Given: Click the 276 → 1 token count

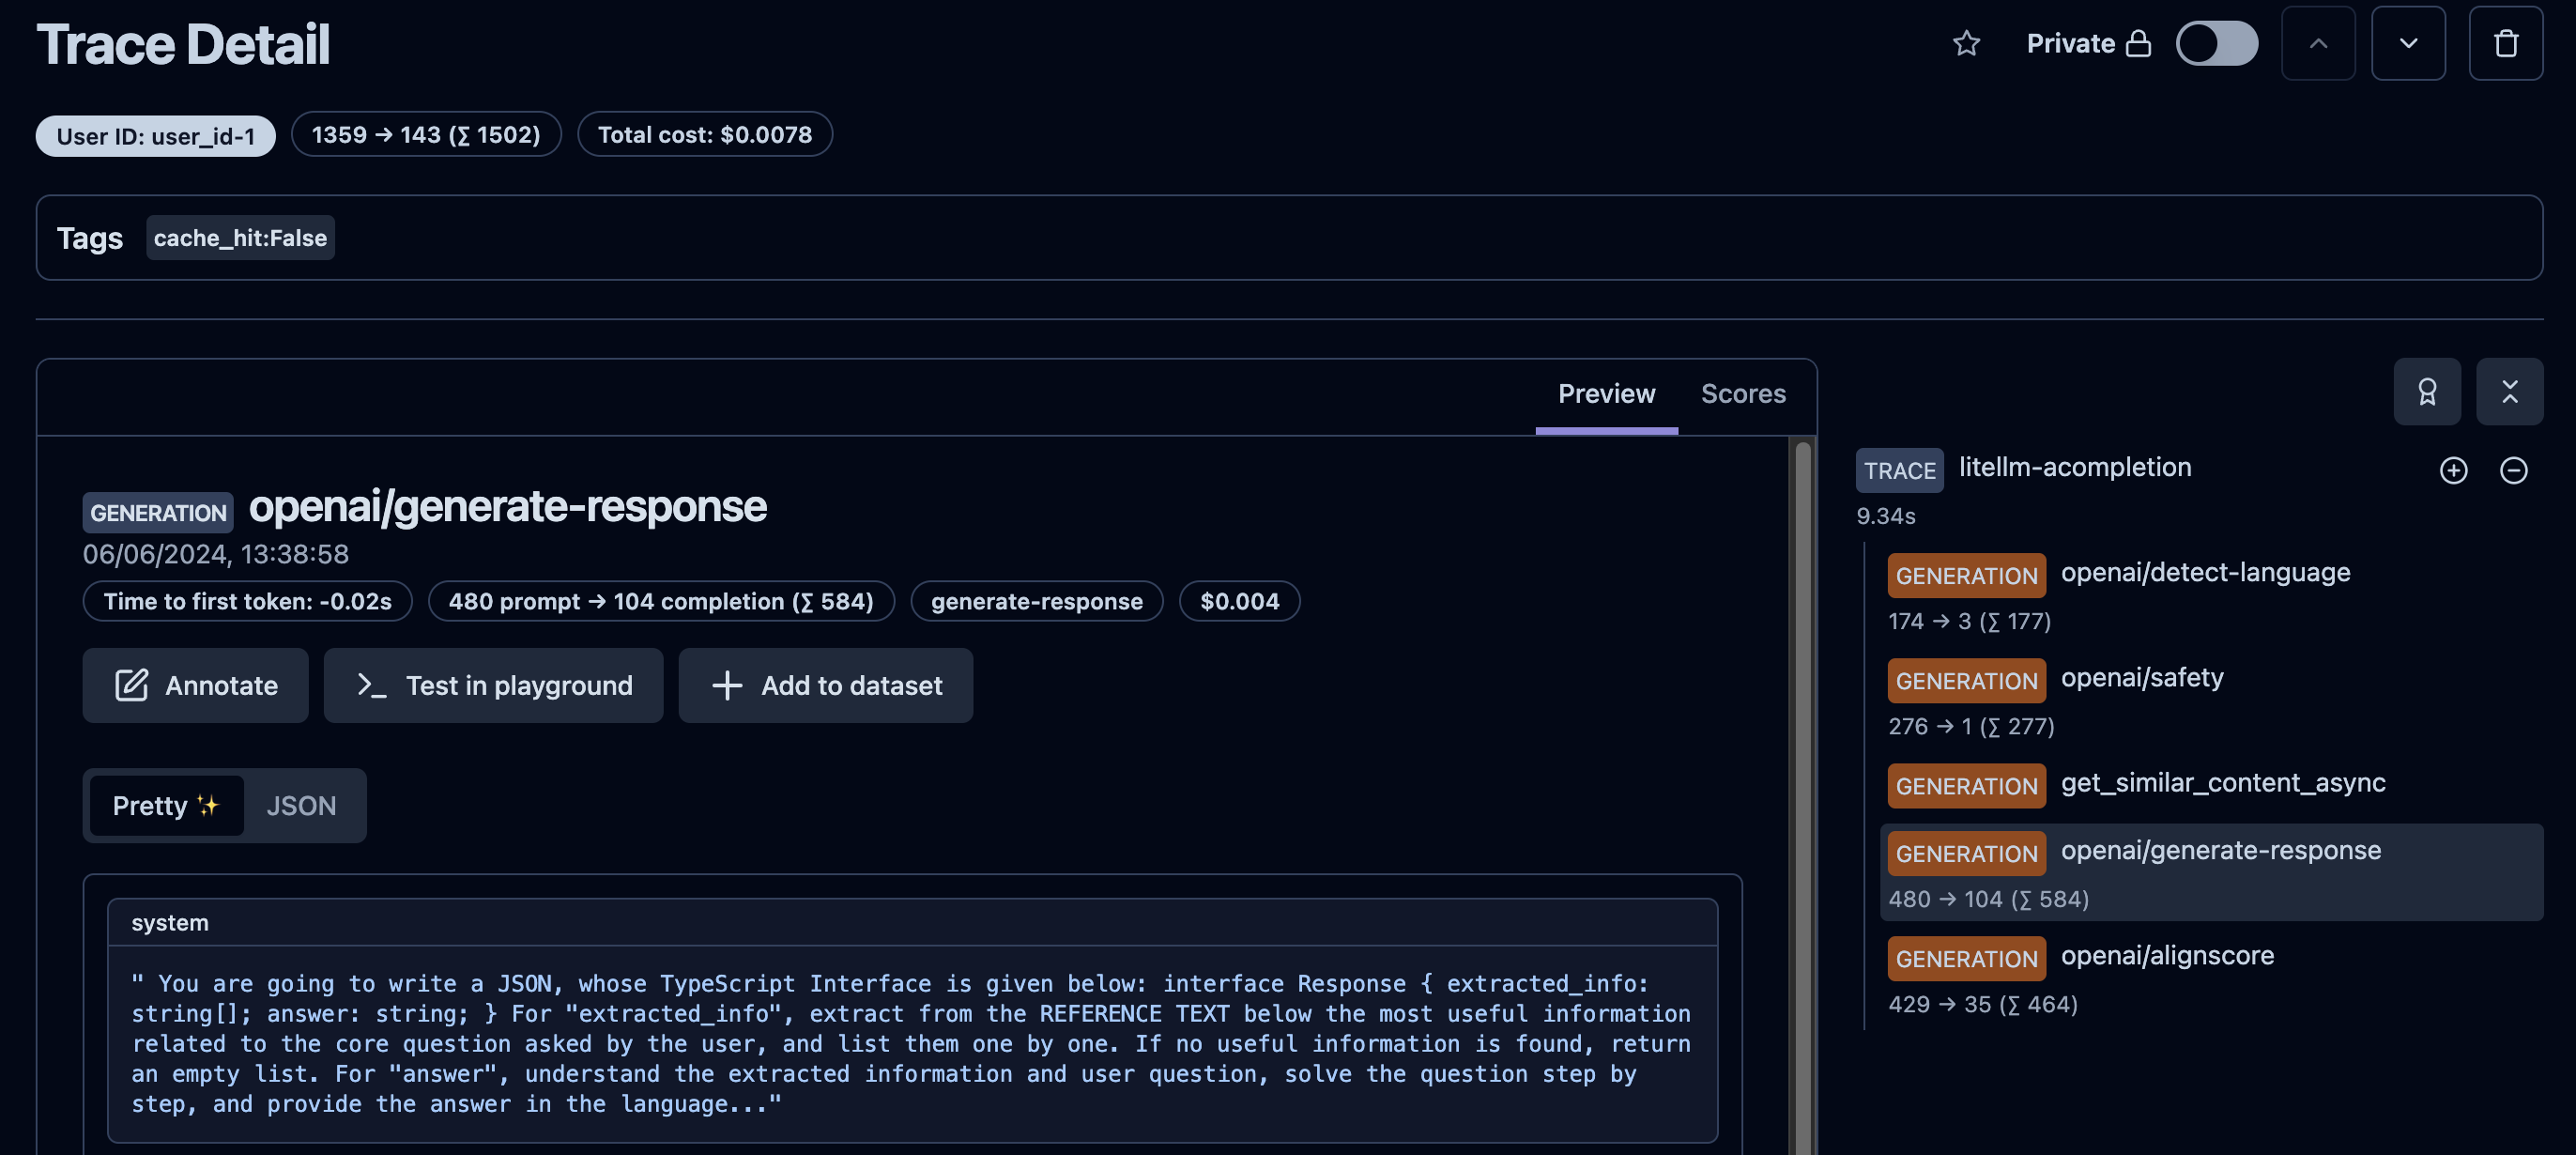Looking at the screenshot, I should (x=1970, y=726).
